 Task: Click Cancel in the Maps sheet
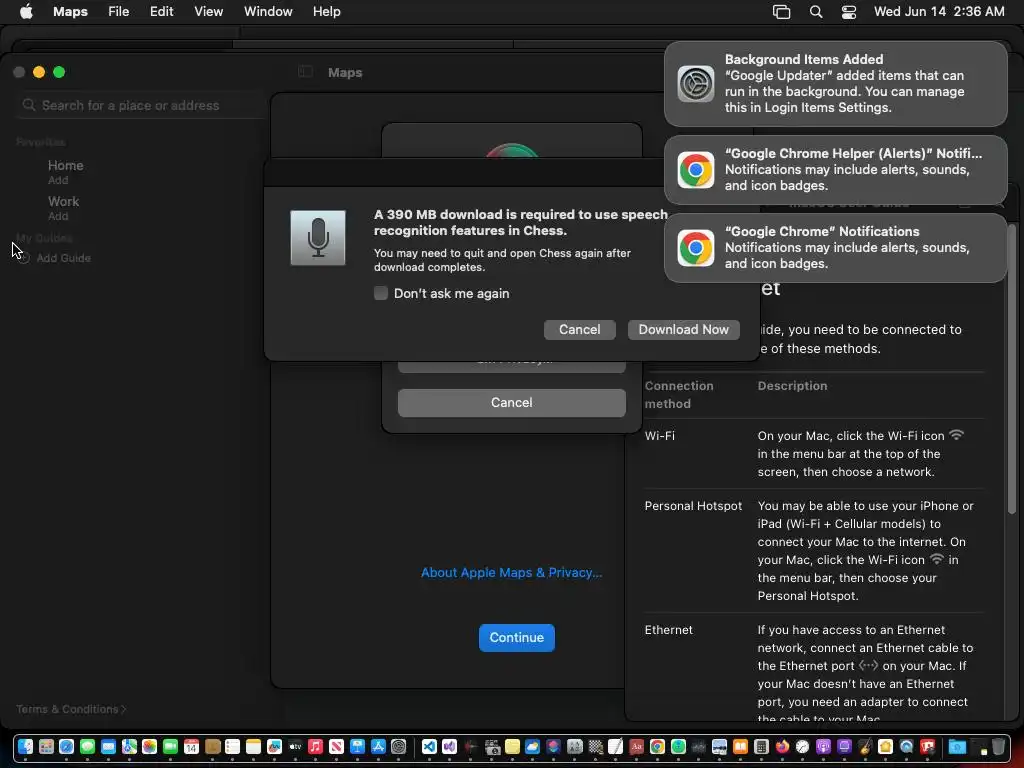click(x=511, y=402)
